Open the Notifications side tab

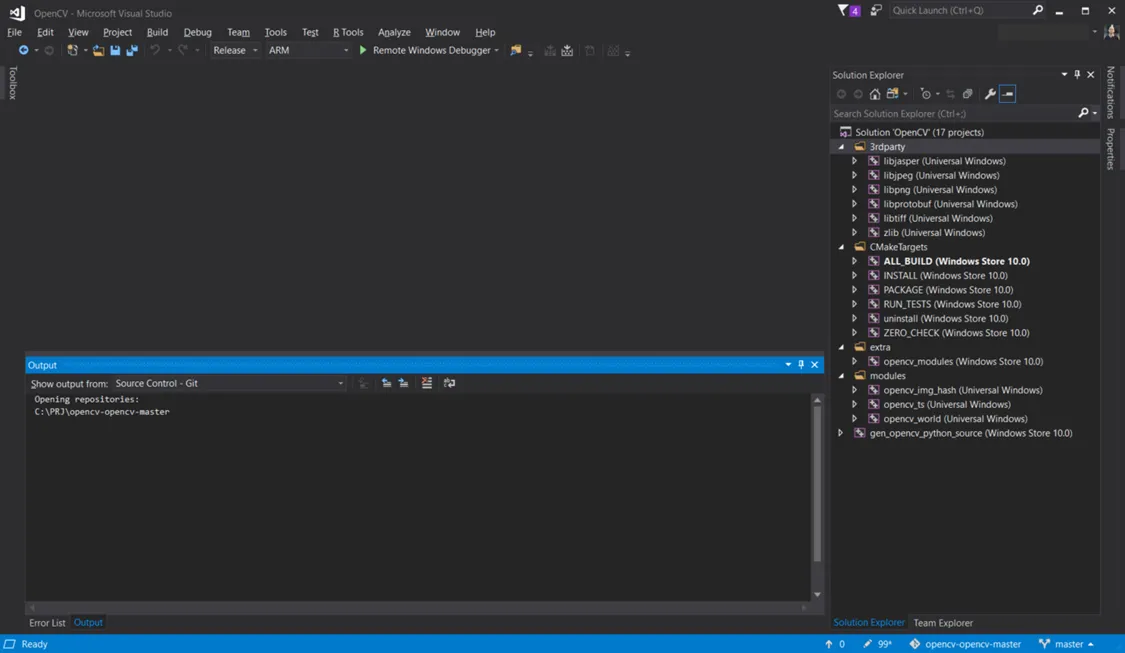(x=1111, y=92)
